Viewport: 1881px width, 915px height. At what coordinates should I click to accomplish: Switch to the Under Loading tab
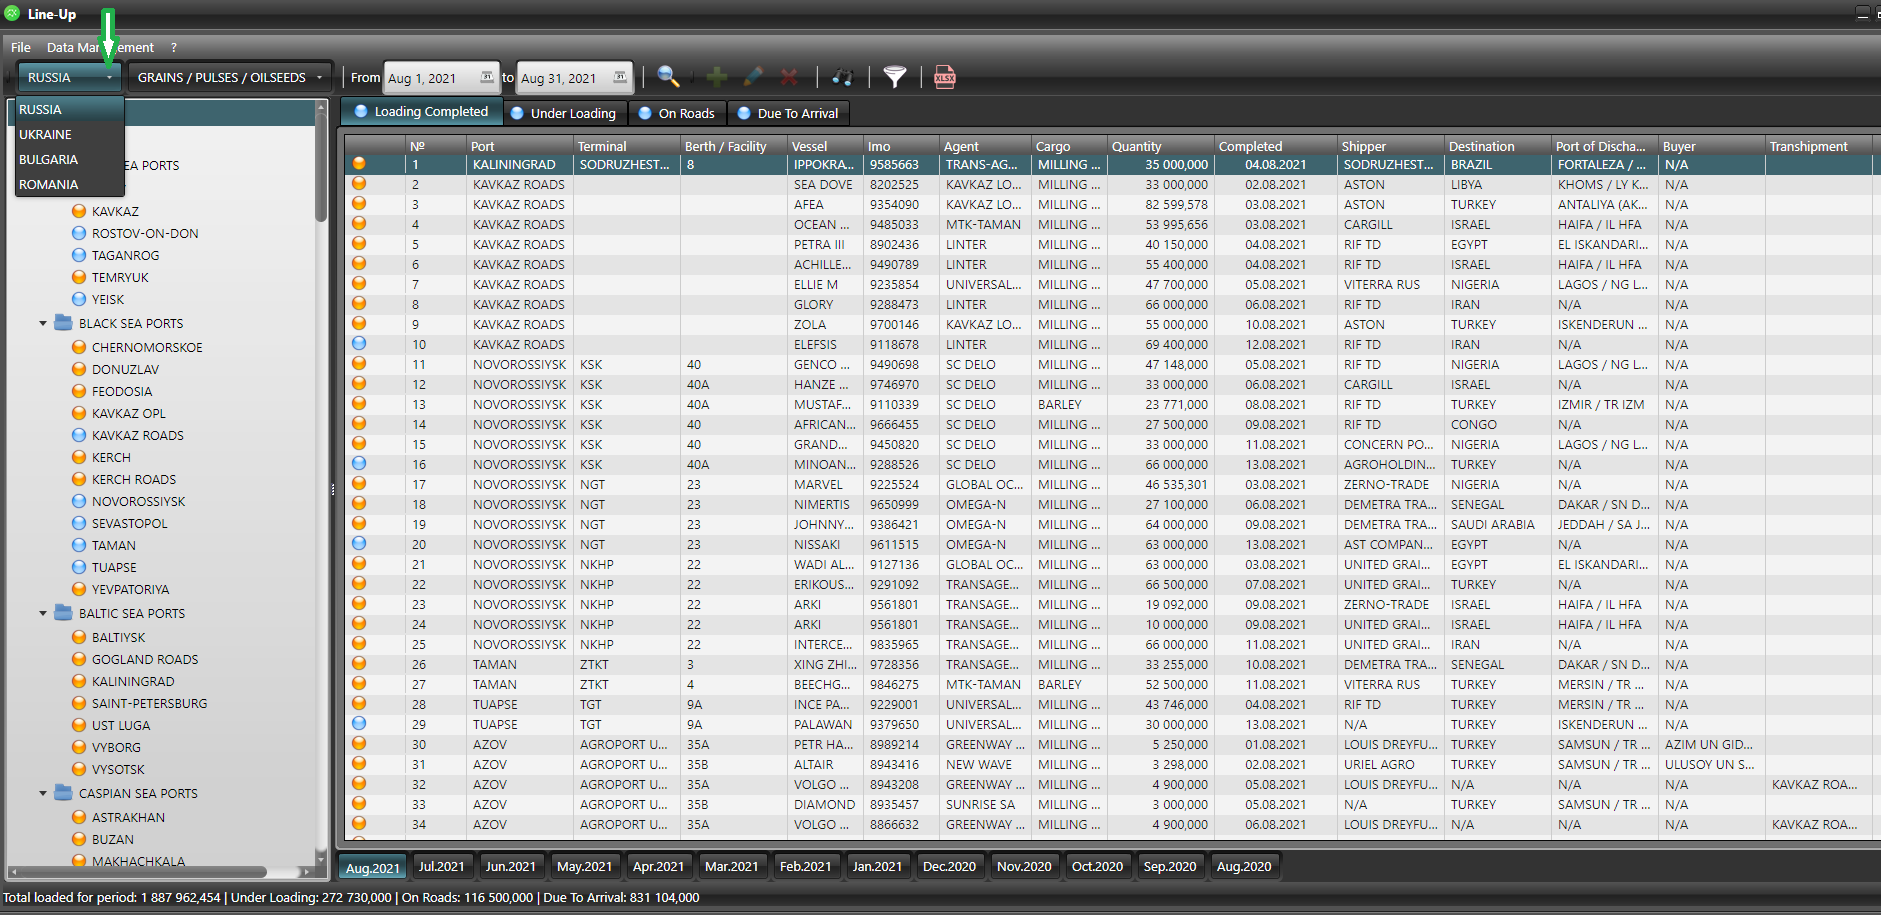click(x=564, y=113)
